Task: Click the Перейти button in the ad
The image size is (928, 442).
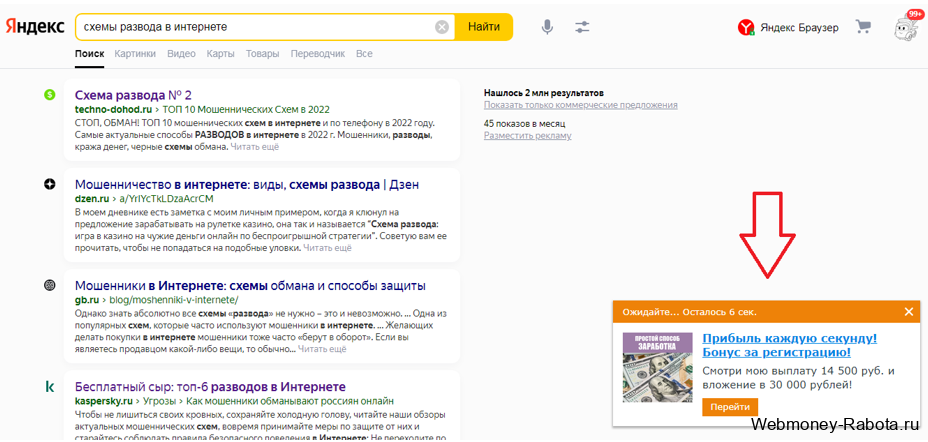Action: (x=730, y=407)
